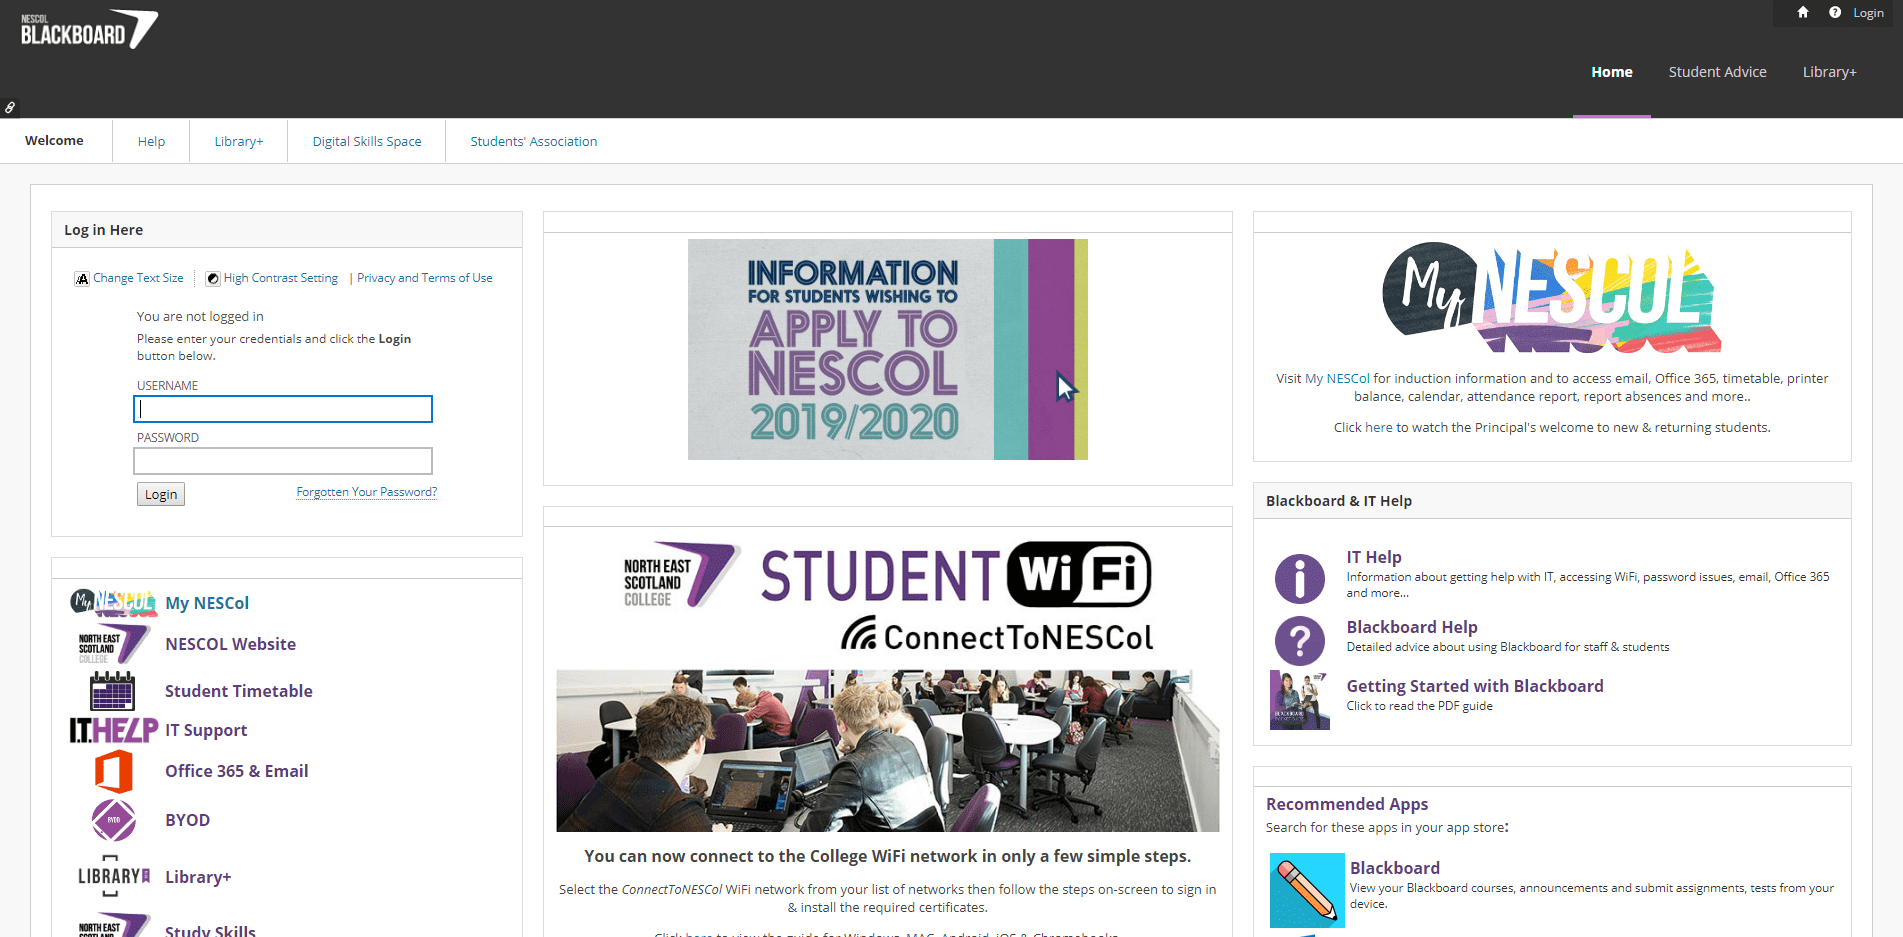
Task: Click the Getting Started guide thumbnail
Action: pyautogui.click(x=1300, y=700)
